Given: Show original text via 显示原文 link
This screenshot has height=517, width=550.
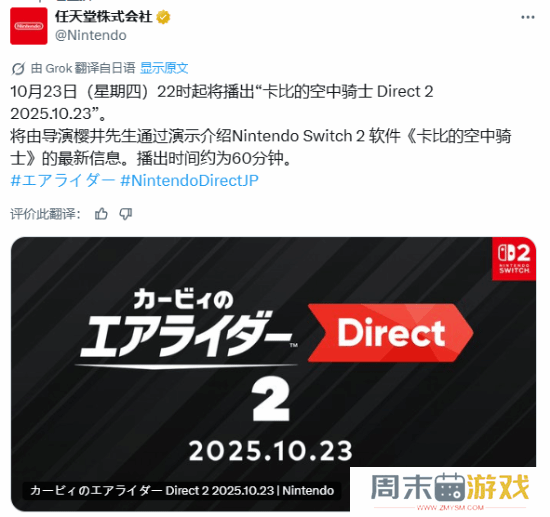Looking at the screenshot, I should tap(164, 68).
